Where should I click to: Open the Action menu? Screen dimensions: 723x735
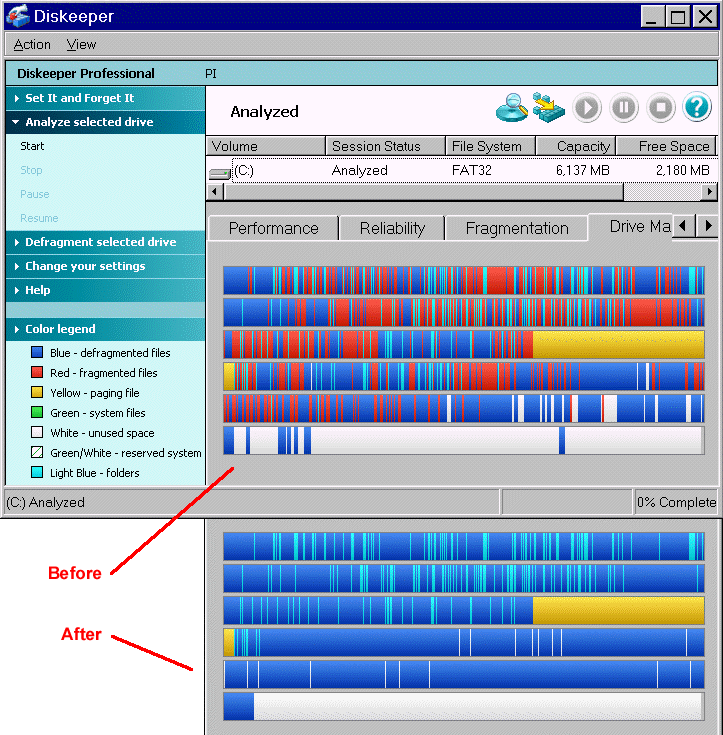(32, 45)
